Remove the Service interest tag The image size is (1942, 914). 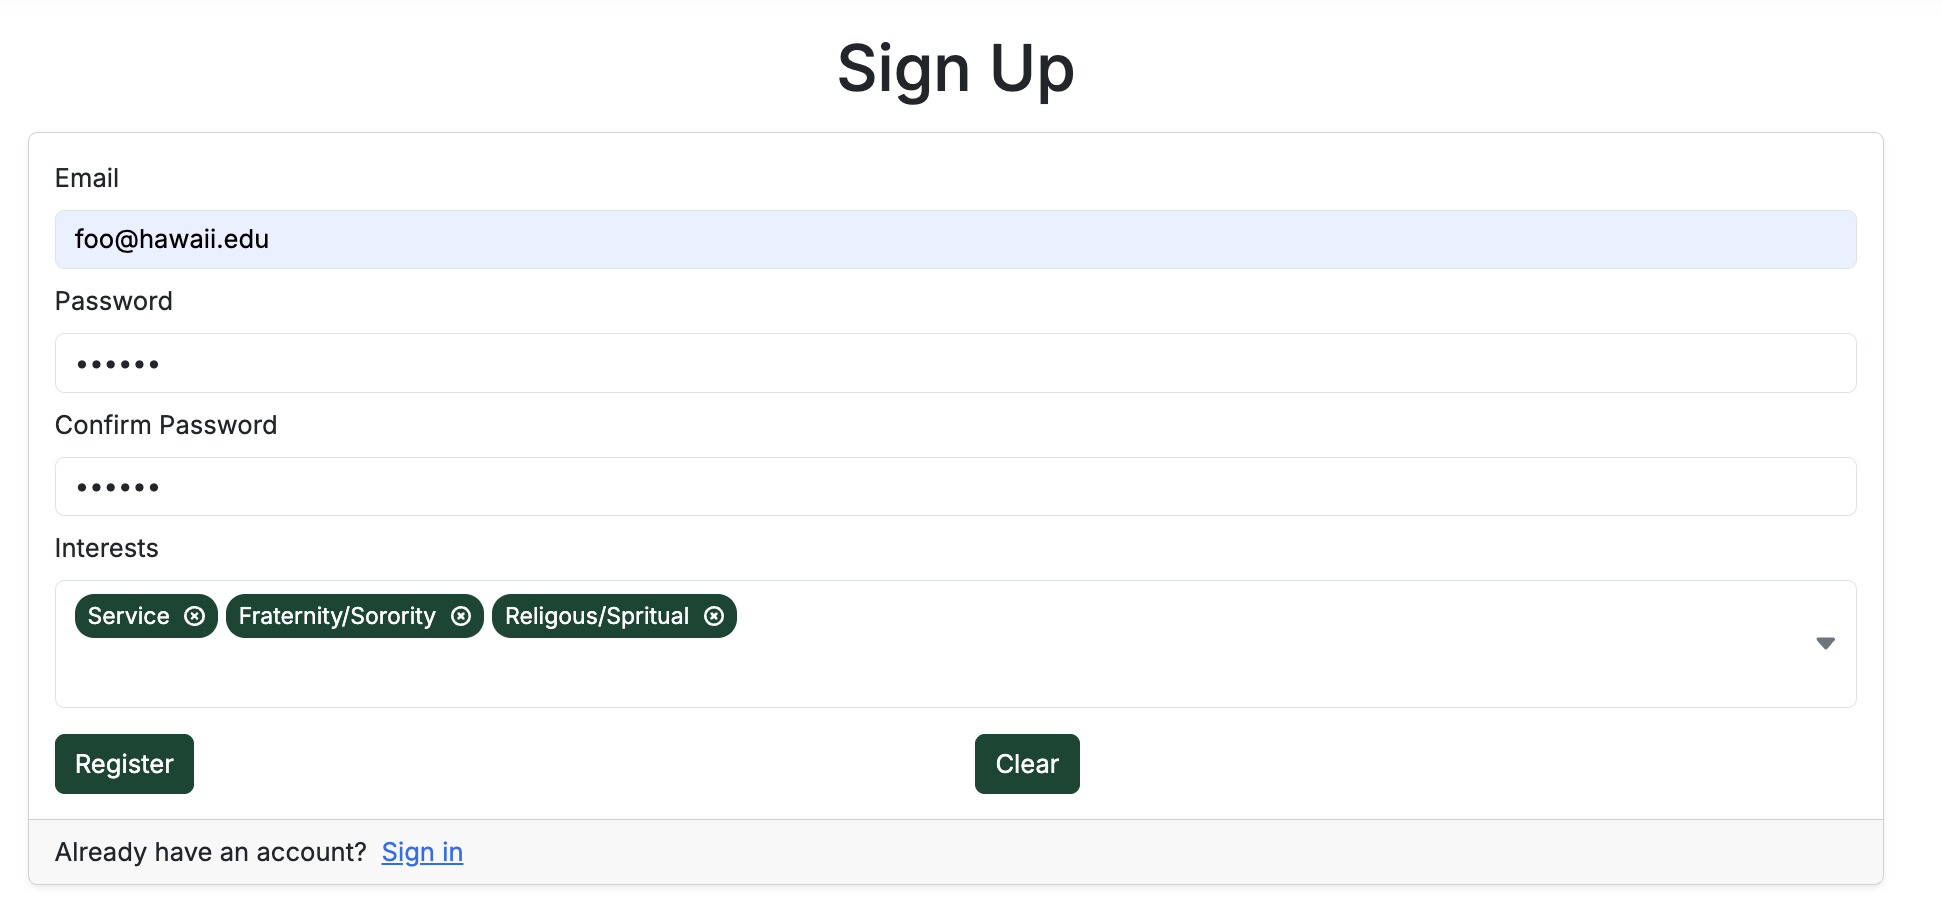point(195,616)
